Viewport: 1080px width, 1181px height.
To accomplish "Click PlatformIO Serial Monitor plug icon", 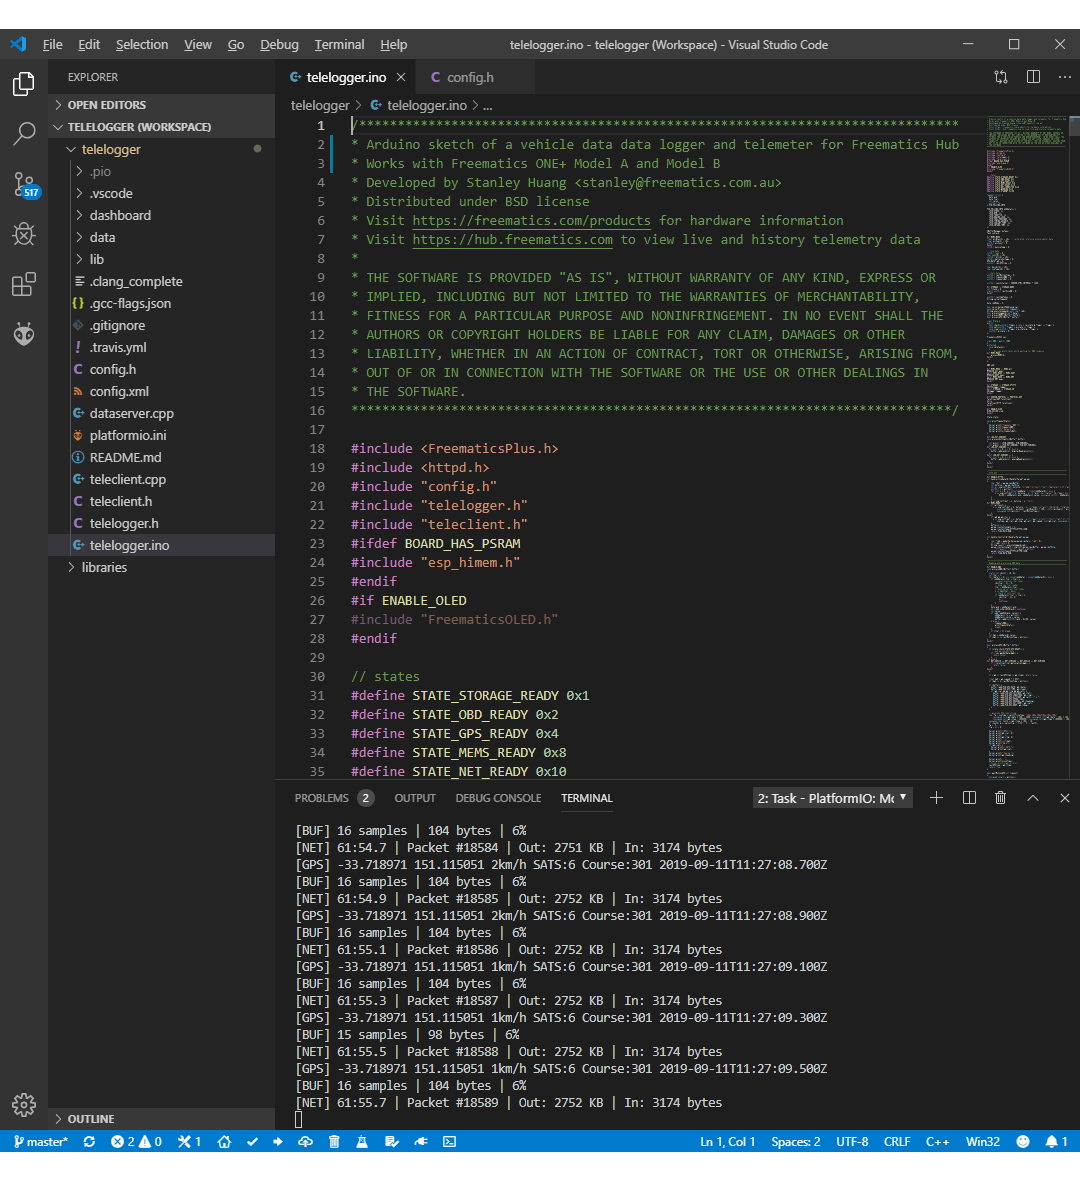I will (421, 1141).
